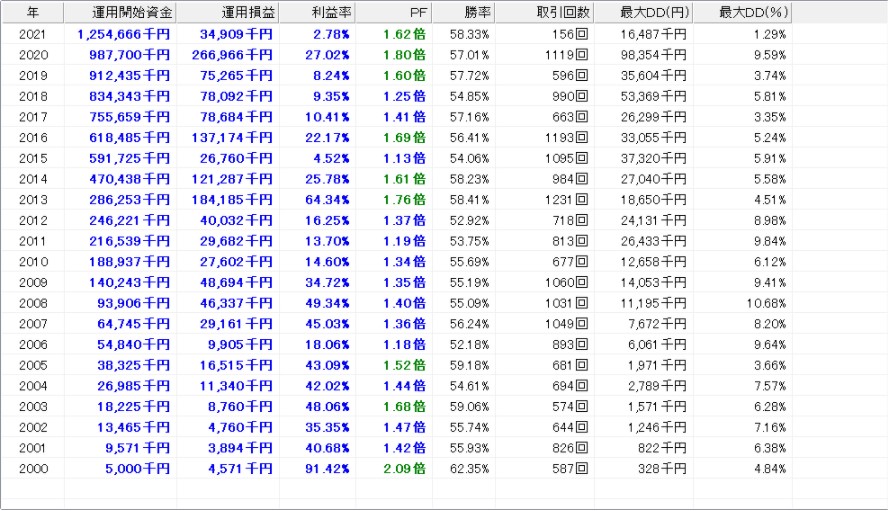Image resolution: width=888 pixels, height=511 pixels.
Task: Select the 2021 year row
Action: [32, 34]
